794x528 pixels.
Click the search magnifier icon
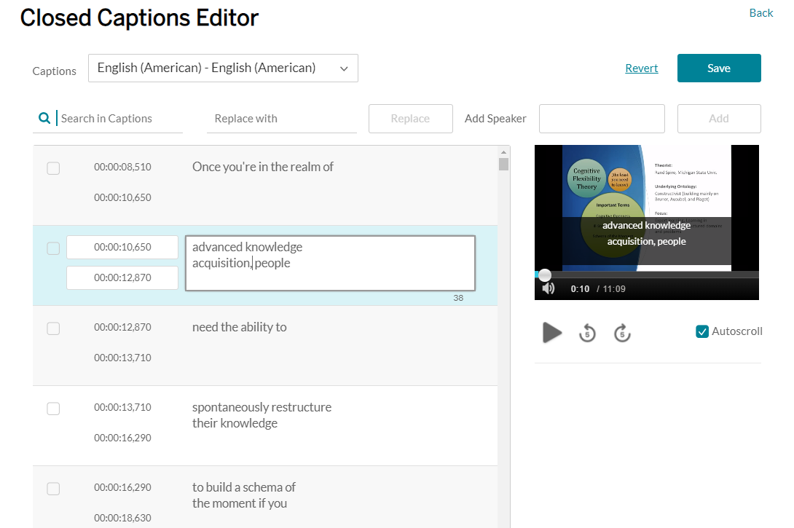pyautogui.click(x=45, y=118)
